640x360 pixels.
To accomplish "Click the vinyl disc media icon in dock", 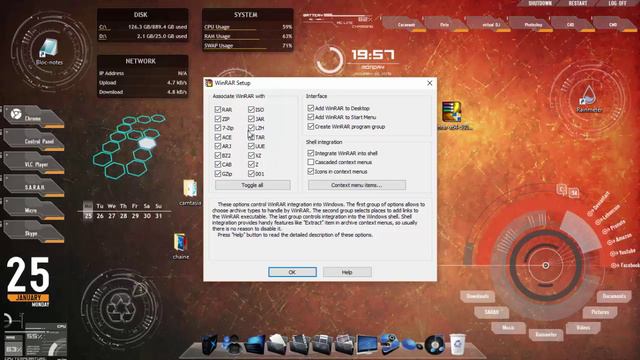I will pos(435,345).
